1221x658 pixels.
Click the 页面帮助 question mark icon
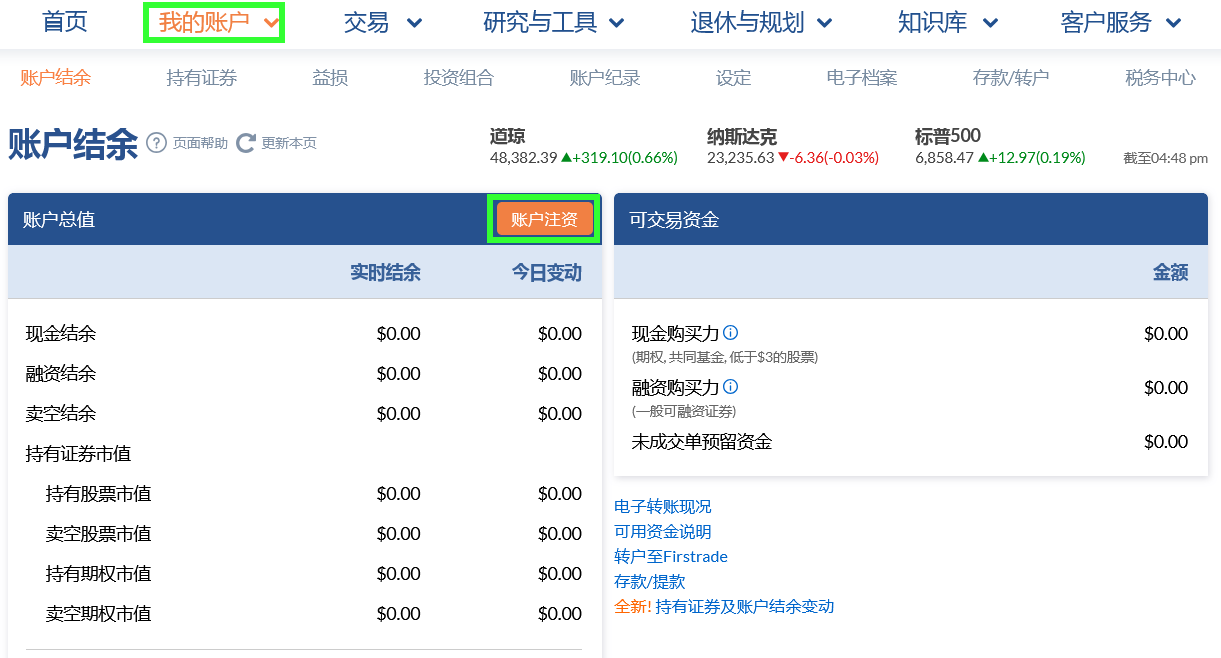(157, 143)
